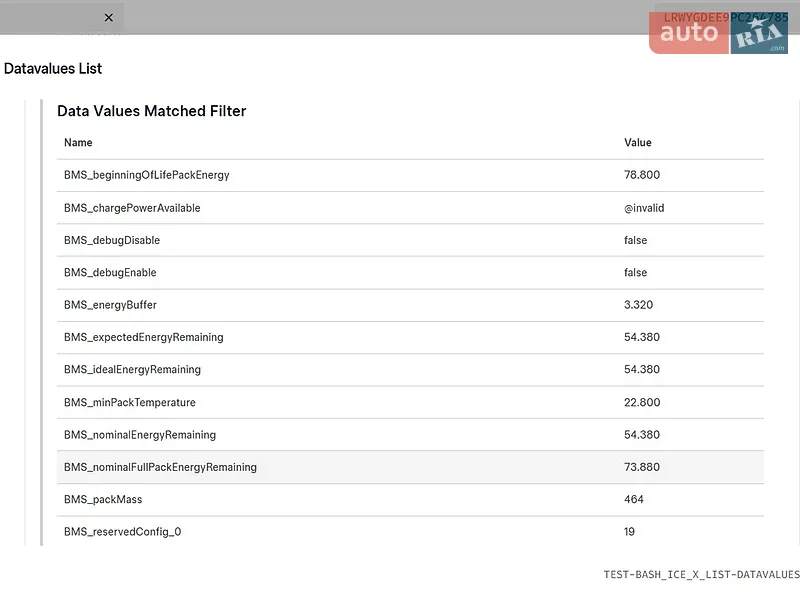Click the TEST-BASH_ICE_X_LIST-DATAVALUES label
This screenshot has height=600, width=800.
point(702,574)
